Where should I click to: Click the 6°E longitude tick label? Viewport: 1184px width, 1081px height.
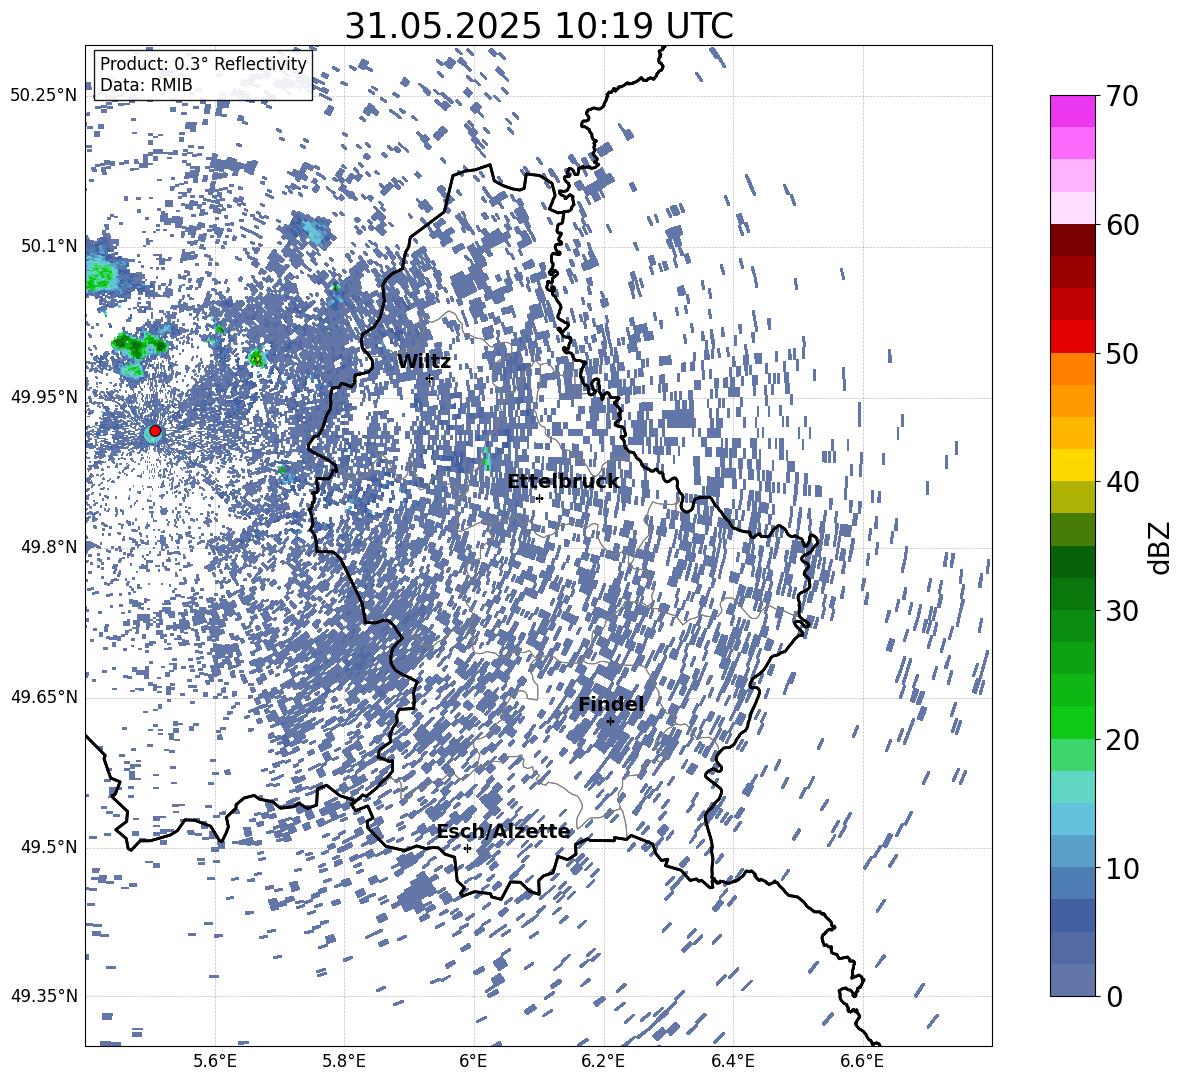tap(473, 1061)
